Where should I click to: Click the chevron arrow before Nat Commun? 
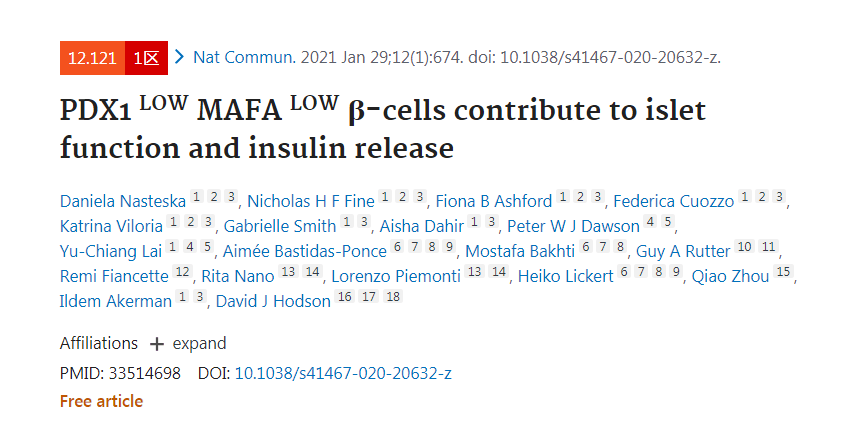tap(179, 57)
